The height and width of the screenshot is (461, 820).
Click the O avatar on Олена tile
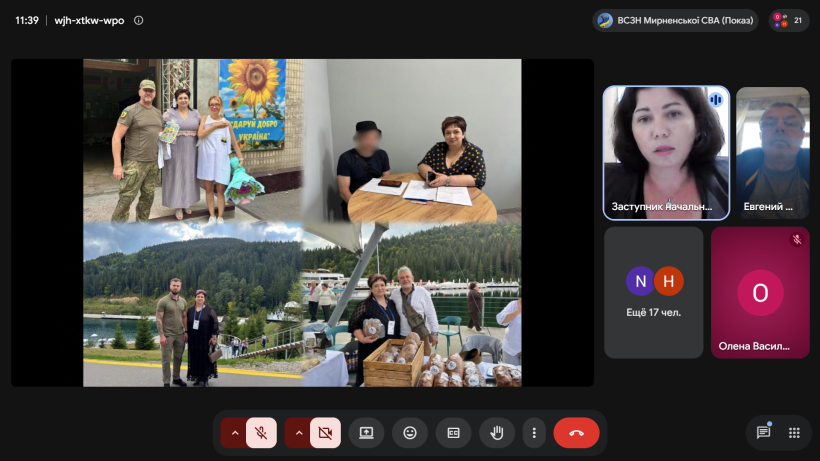tap(760, 293)
